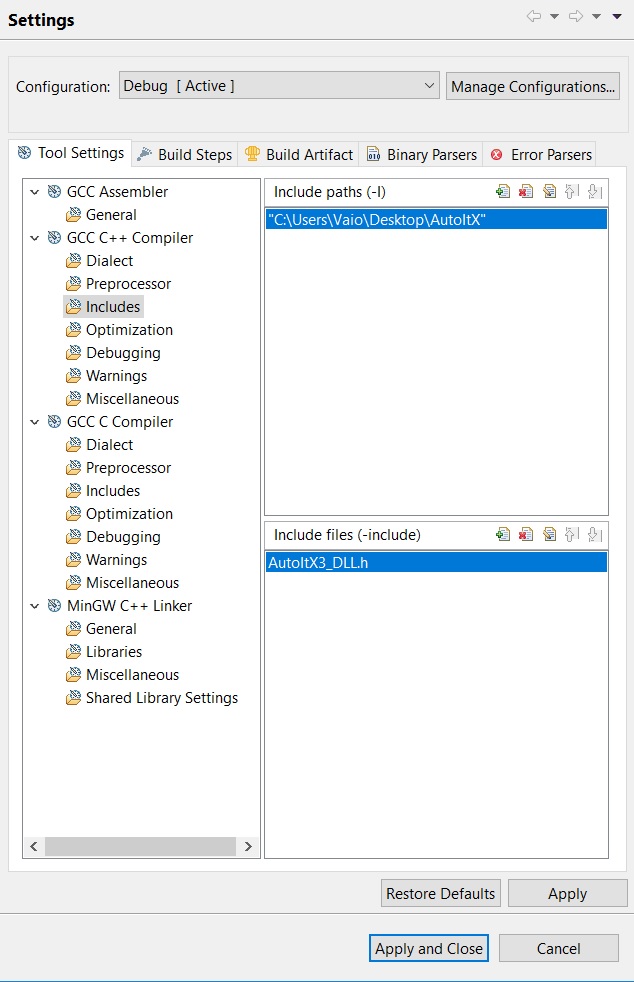The height and width of the screenshot is (982, 634).
Task: Delete the selected include path entry
Action: (526, 192)
